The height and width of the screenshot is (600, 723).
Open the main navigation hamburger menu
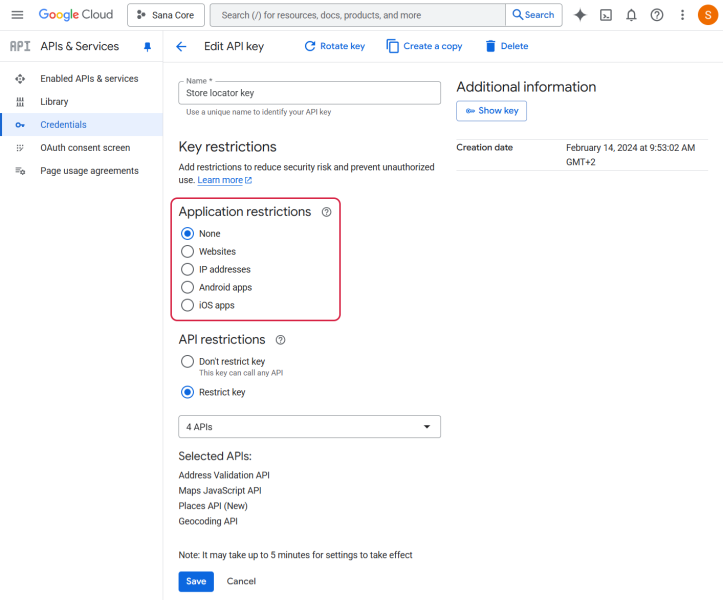click(x=17, y=15)
